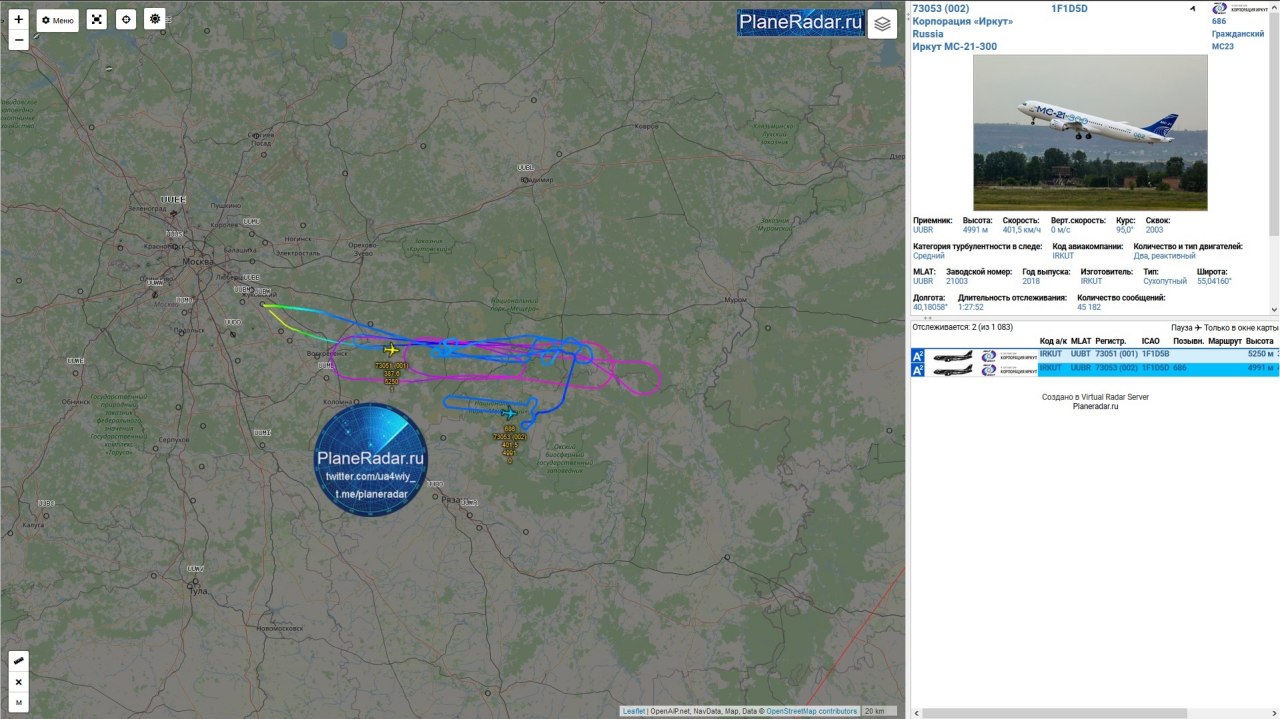Open OpenStreetMap contributors attribution link
This screenshot has height=719, width=1280.
[812, 711]
